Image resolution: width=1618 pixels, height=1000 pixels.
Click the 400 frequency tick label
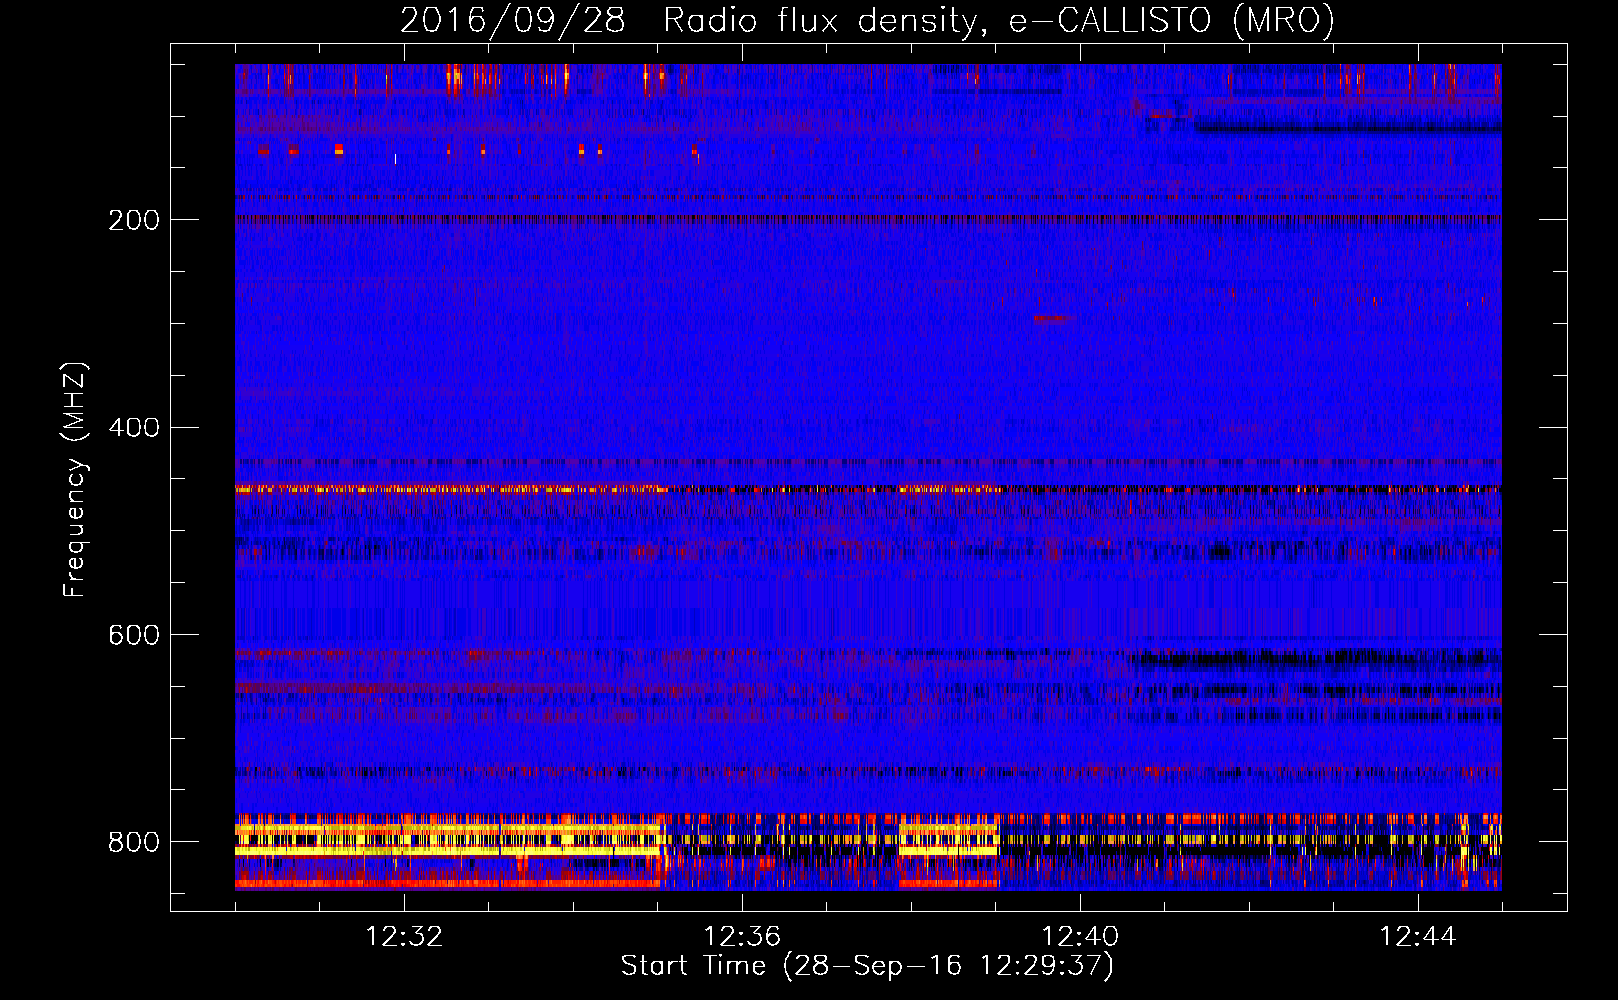coord(133,428)
